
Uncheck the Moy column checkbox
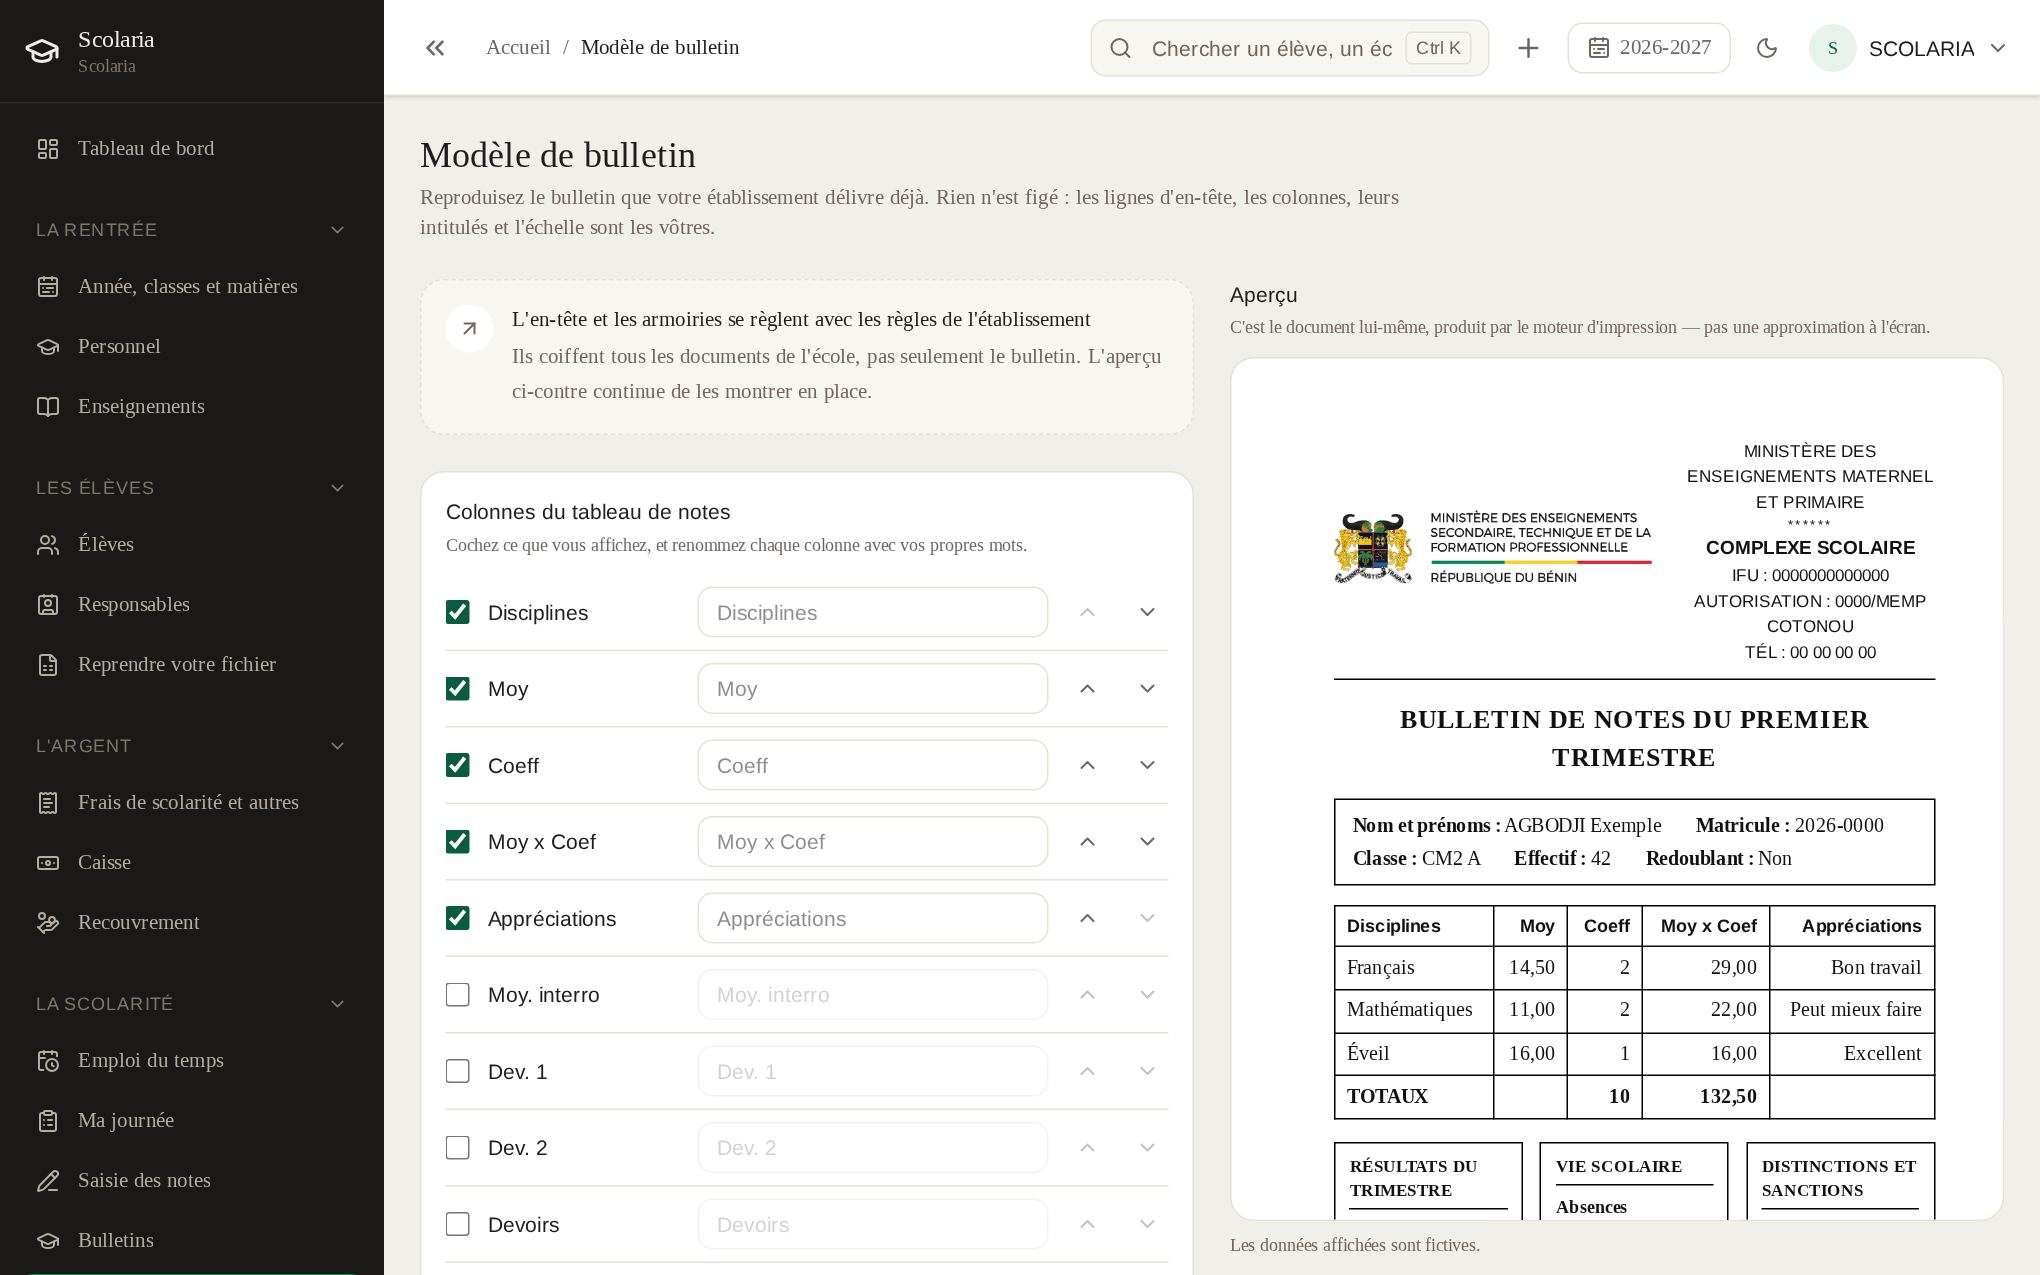pyautogui.click(x=458, y=689)
